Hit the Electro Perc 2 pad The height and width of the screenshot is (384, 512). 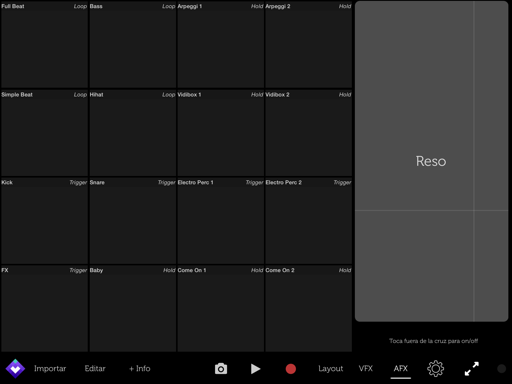(309, 221)
